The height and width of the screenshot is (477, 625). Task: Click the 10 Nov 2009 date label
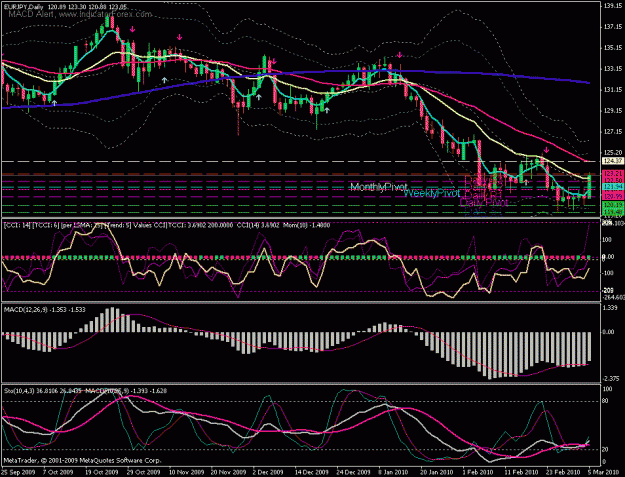186,472
